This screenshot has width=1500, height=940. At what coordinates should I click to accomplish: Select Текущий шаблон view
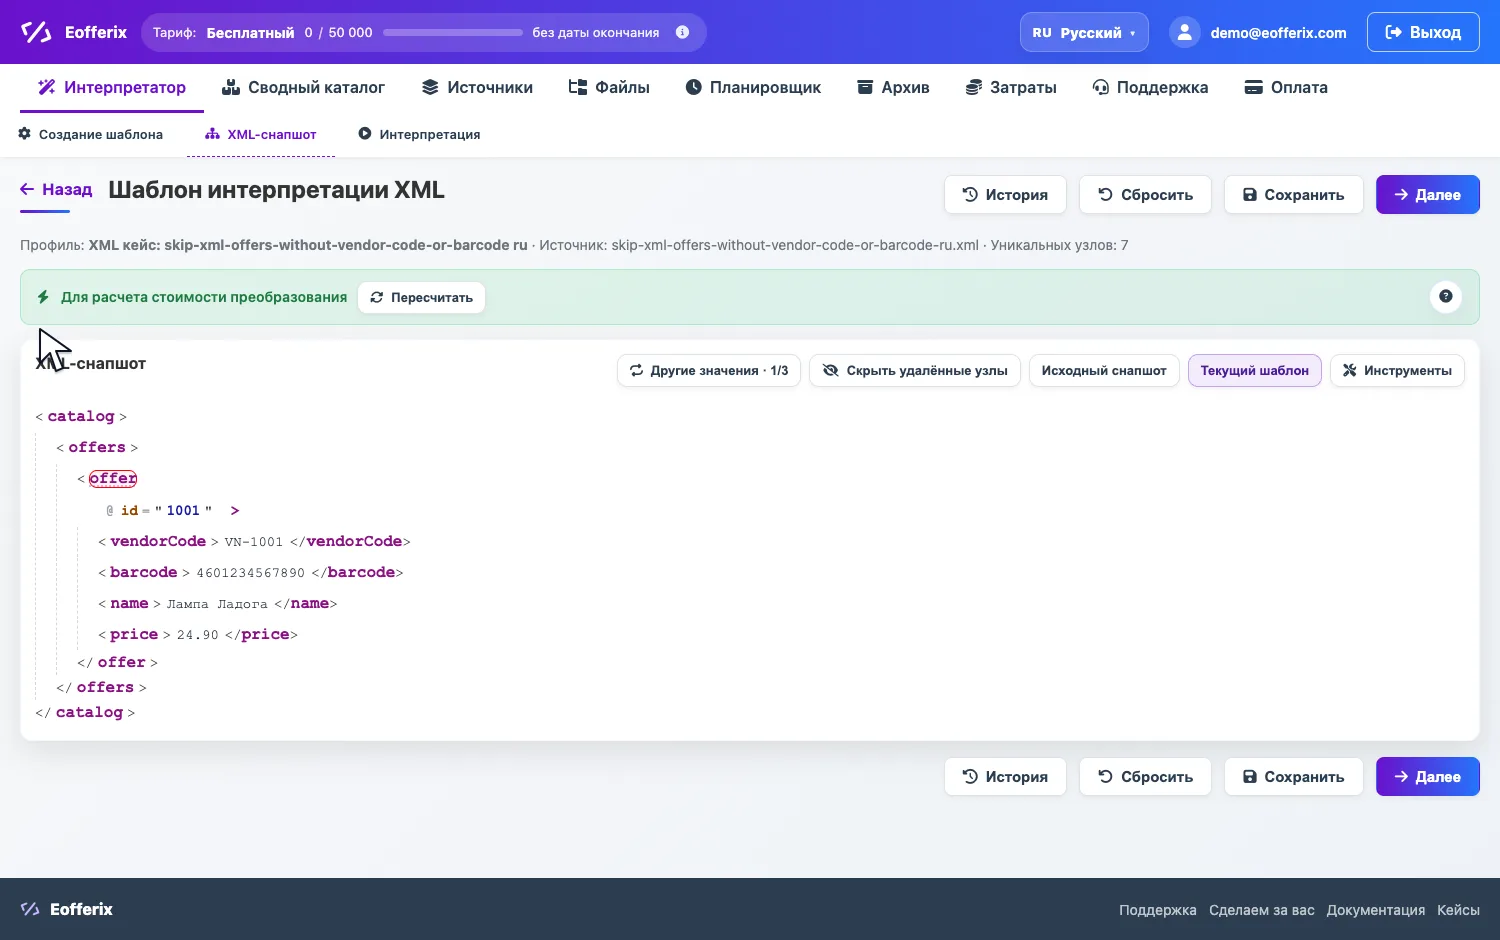click(1255, 371)
